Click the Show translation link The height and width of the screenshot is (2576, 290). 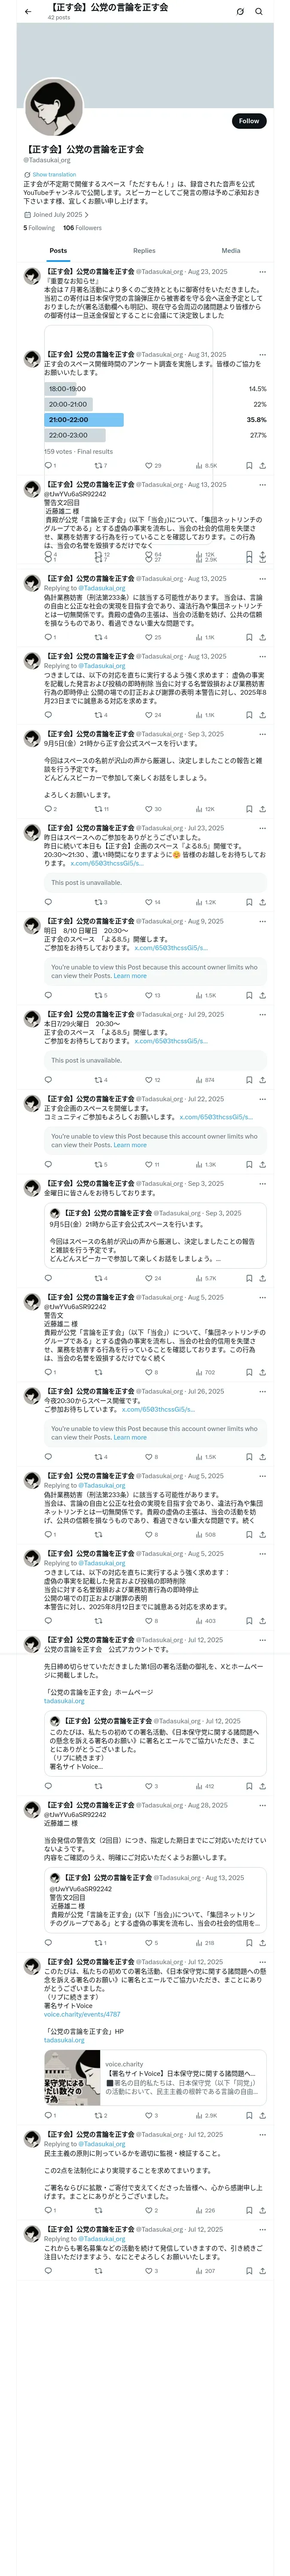(x=54, y=175)
